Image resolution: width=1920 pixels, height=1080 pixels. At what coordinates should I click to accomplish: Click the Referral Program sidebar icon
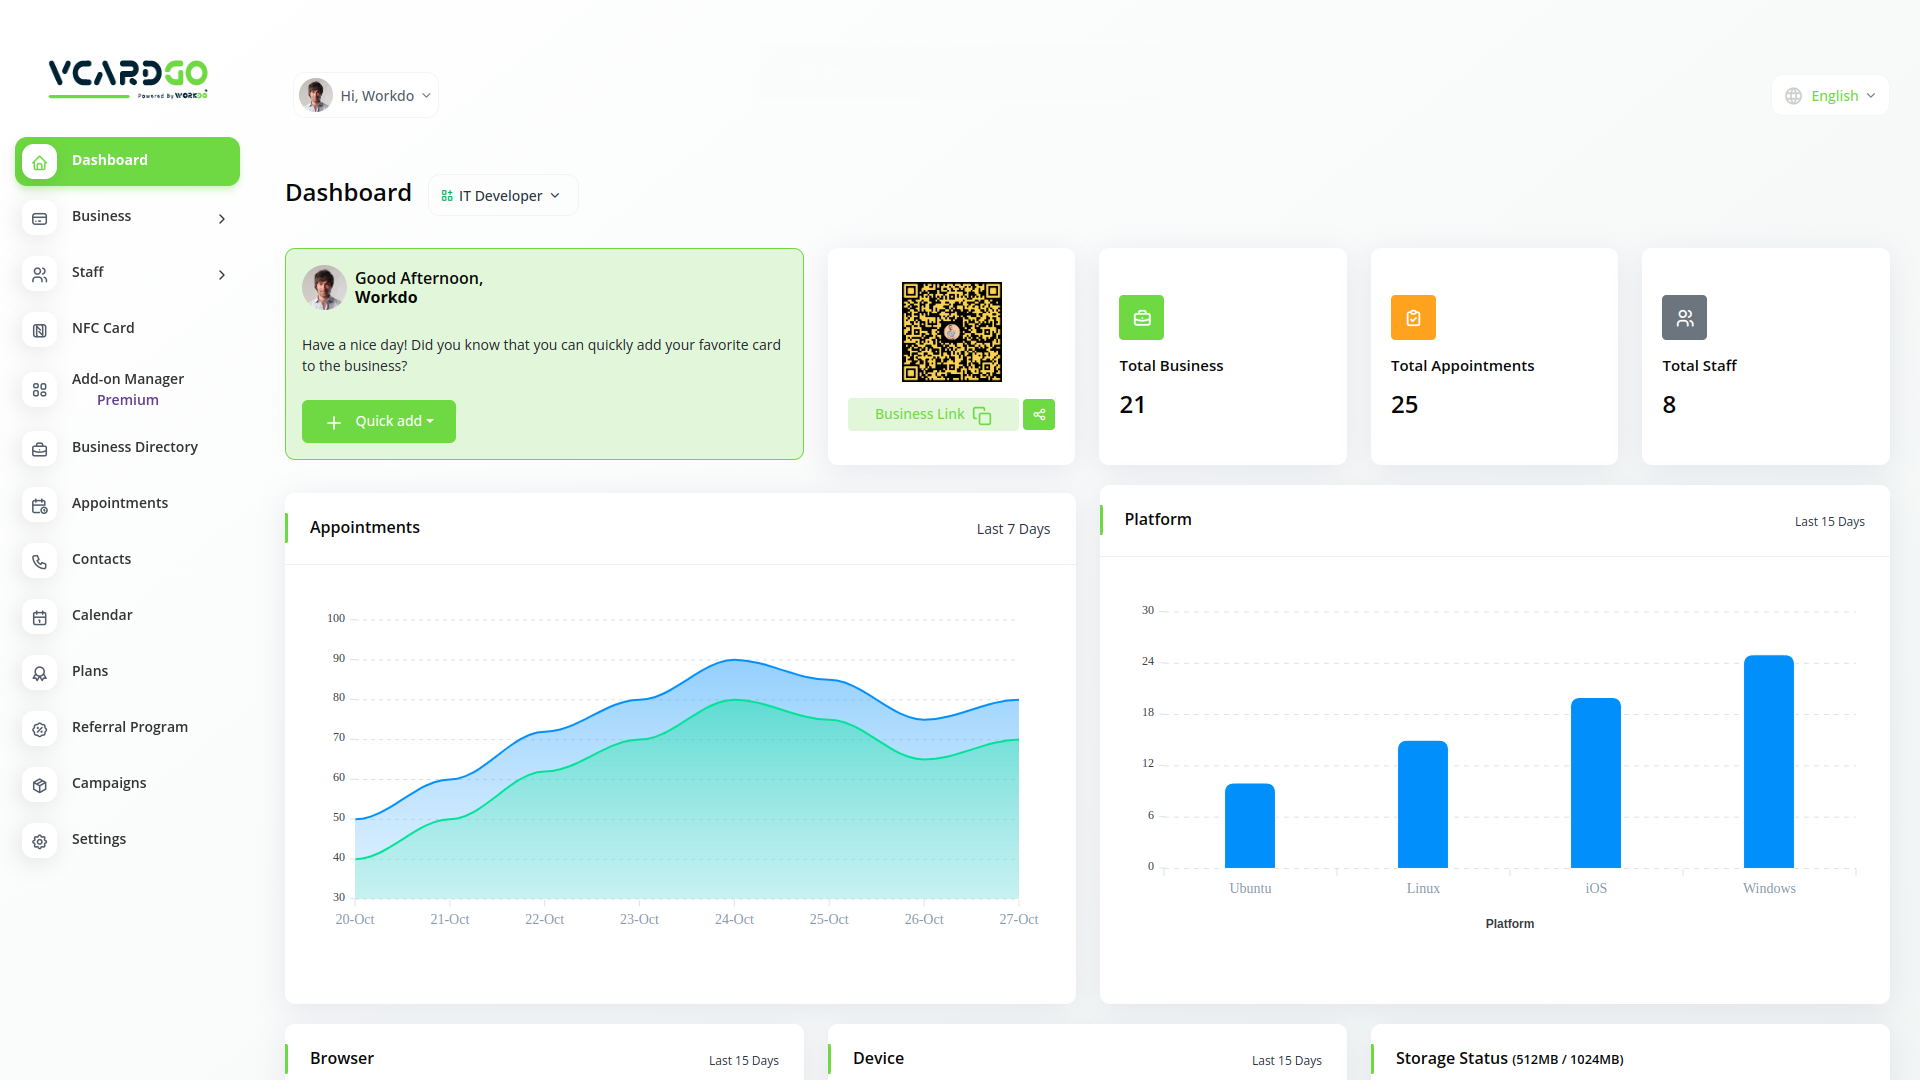pos(40,729)
